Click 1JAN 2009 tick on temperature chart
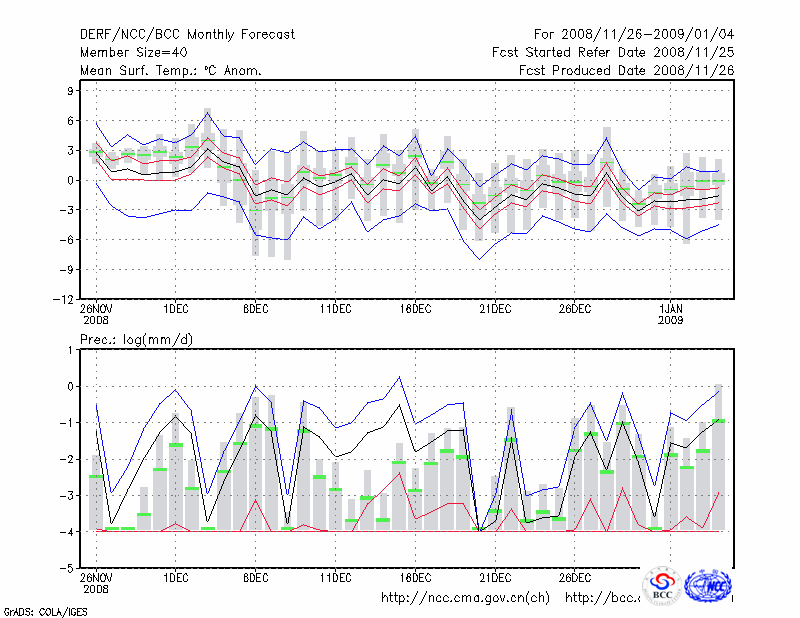Viewport: 800px width, 618px height. click(673, 314)
